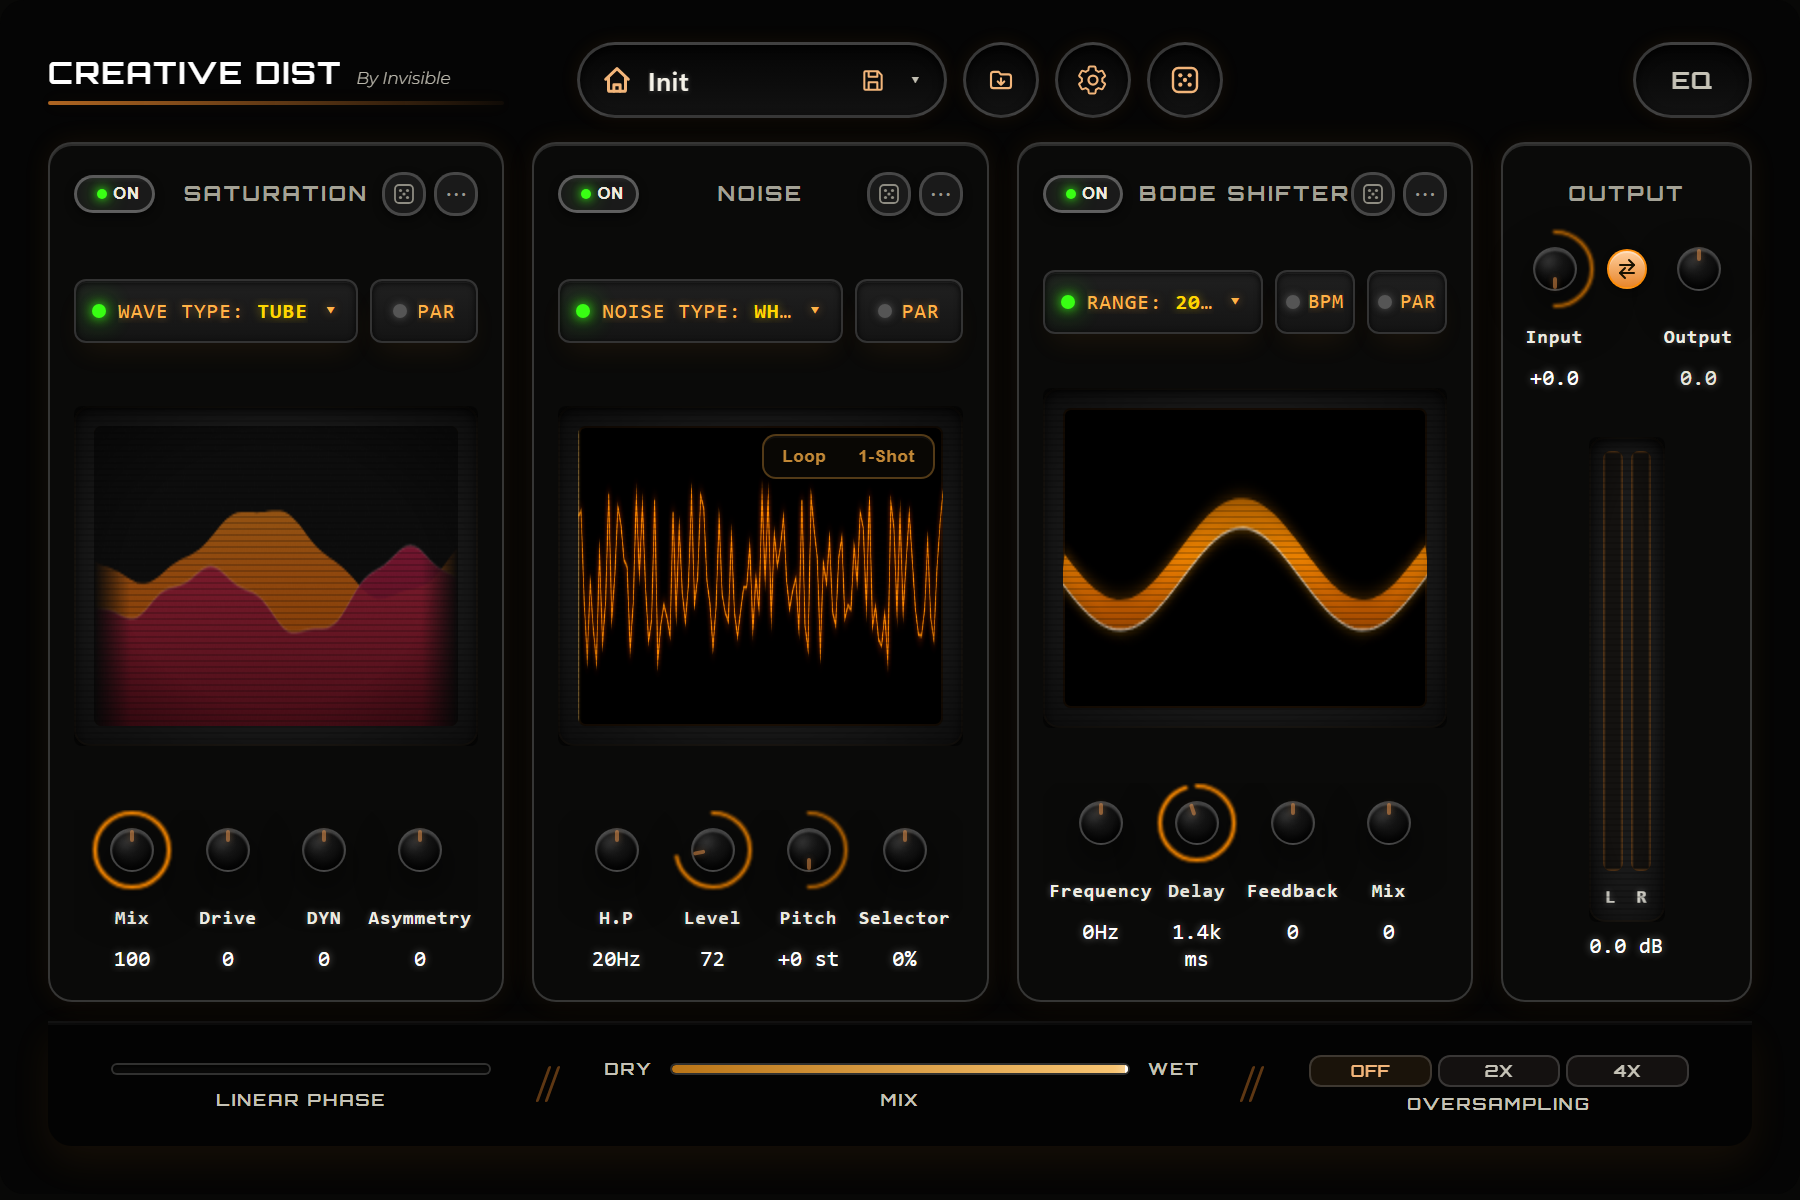Open the Bode Shifter more options menu
1800x1200 pixels.
tap(1425, 194)
